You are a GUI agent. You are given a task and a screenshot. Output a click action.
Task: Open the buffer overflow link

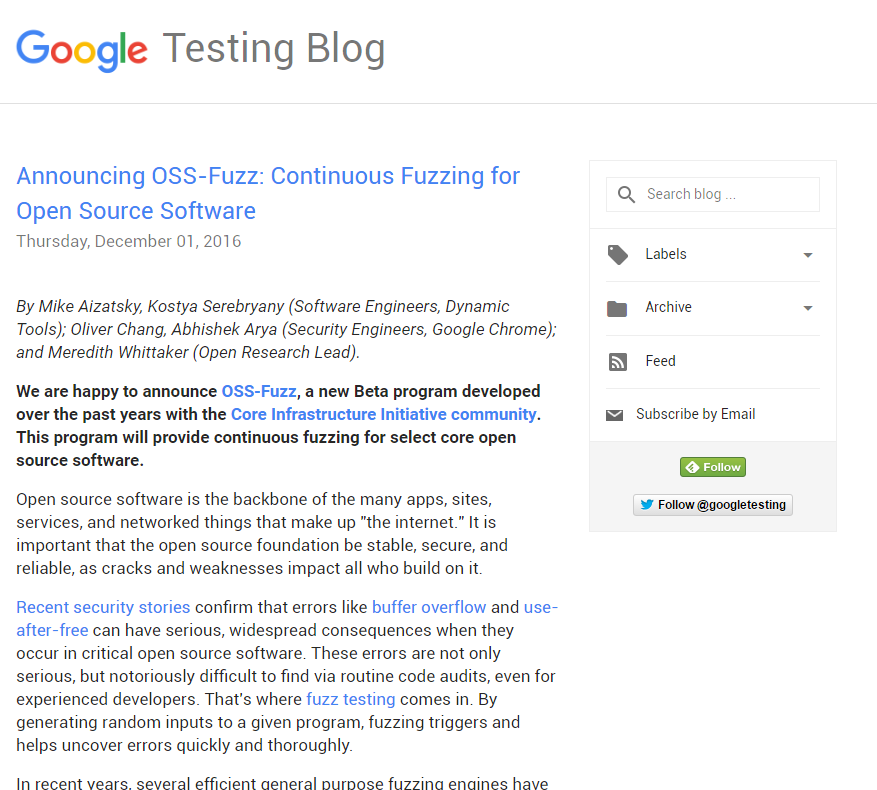tap(429, 607)
